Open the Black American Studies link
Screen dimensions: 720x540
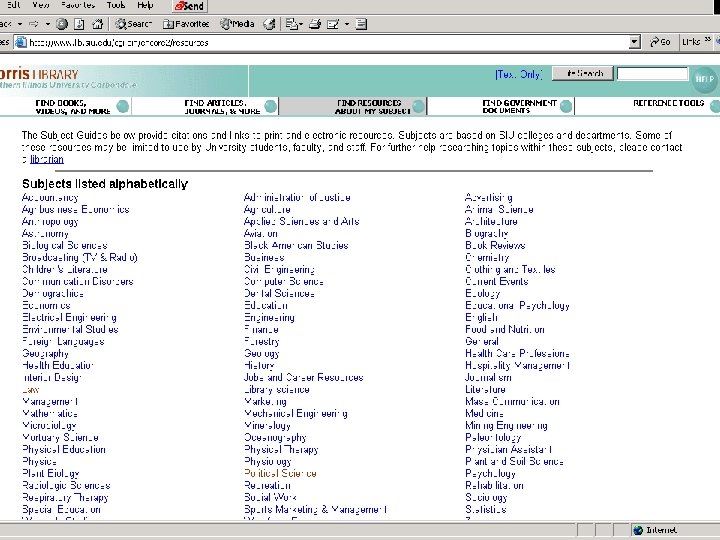point(296,245)
